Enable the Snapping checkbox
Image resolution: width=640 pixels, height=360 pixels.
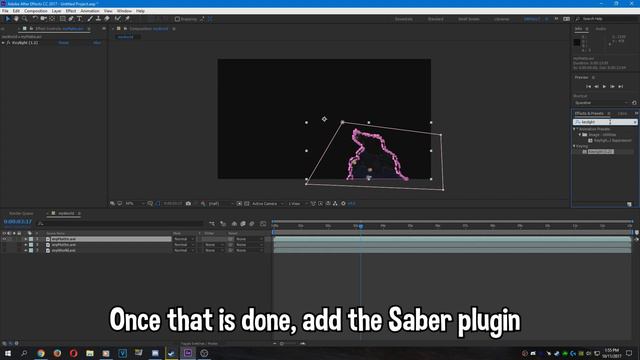pyautogui.click(x=177, y=19)
